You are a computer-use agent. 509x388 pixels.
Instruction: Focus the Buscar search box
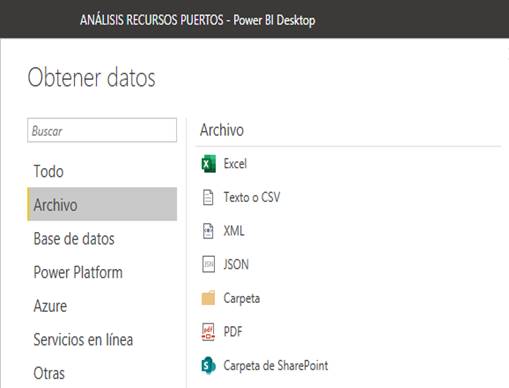pos(102,130)
